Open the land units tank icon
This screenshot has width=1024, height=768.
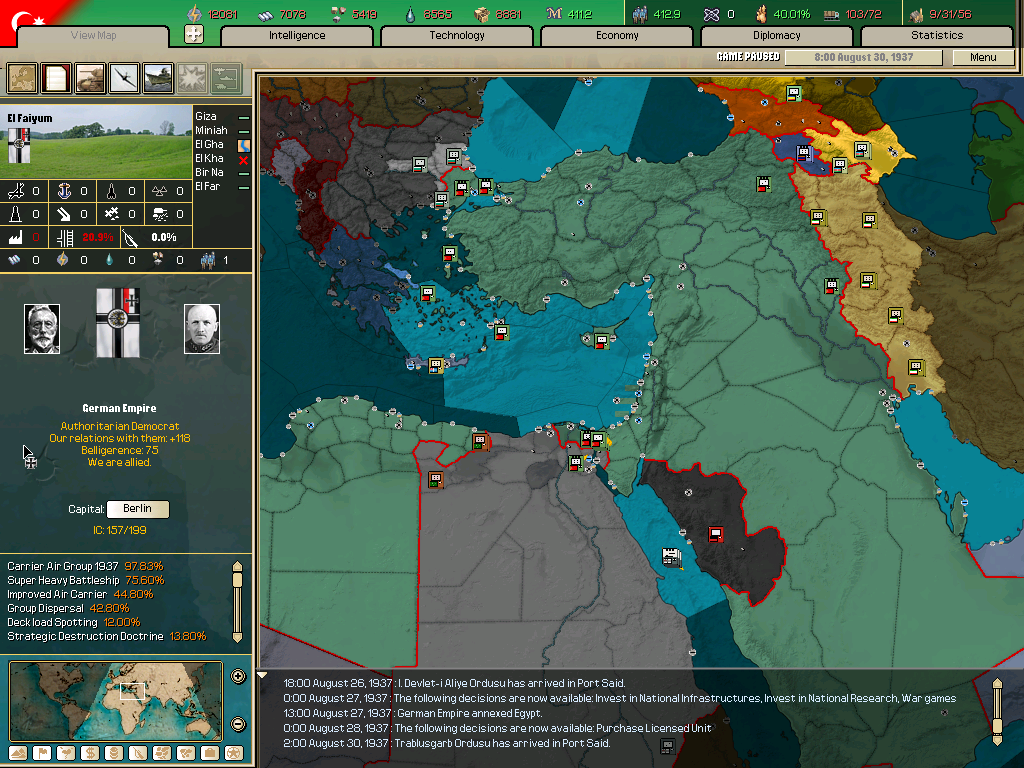(91, 77)
